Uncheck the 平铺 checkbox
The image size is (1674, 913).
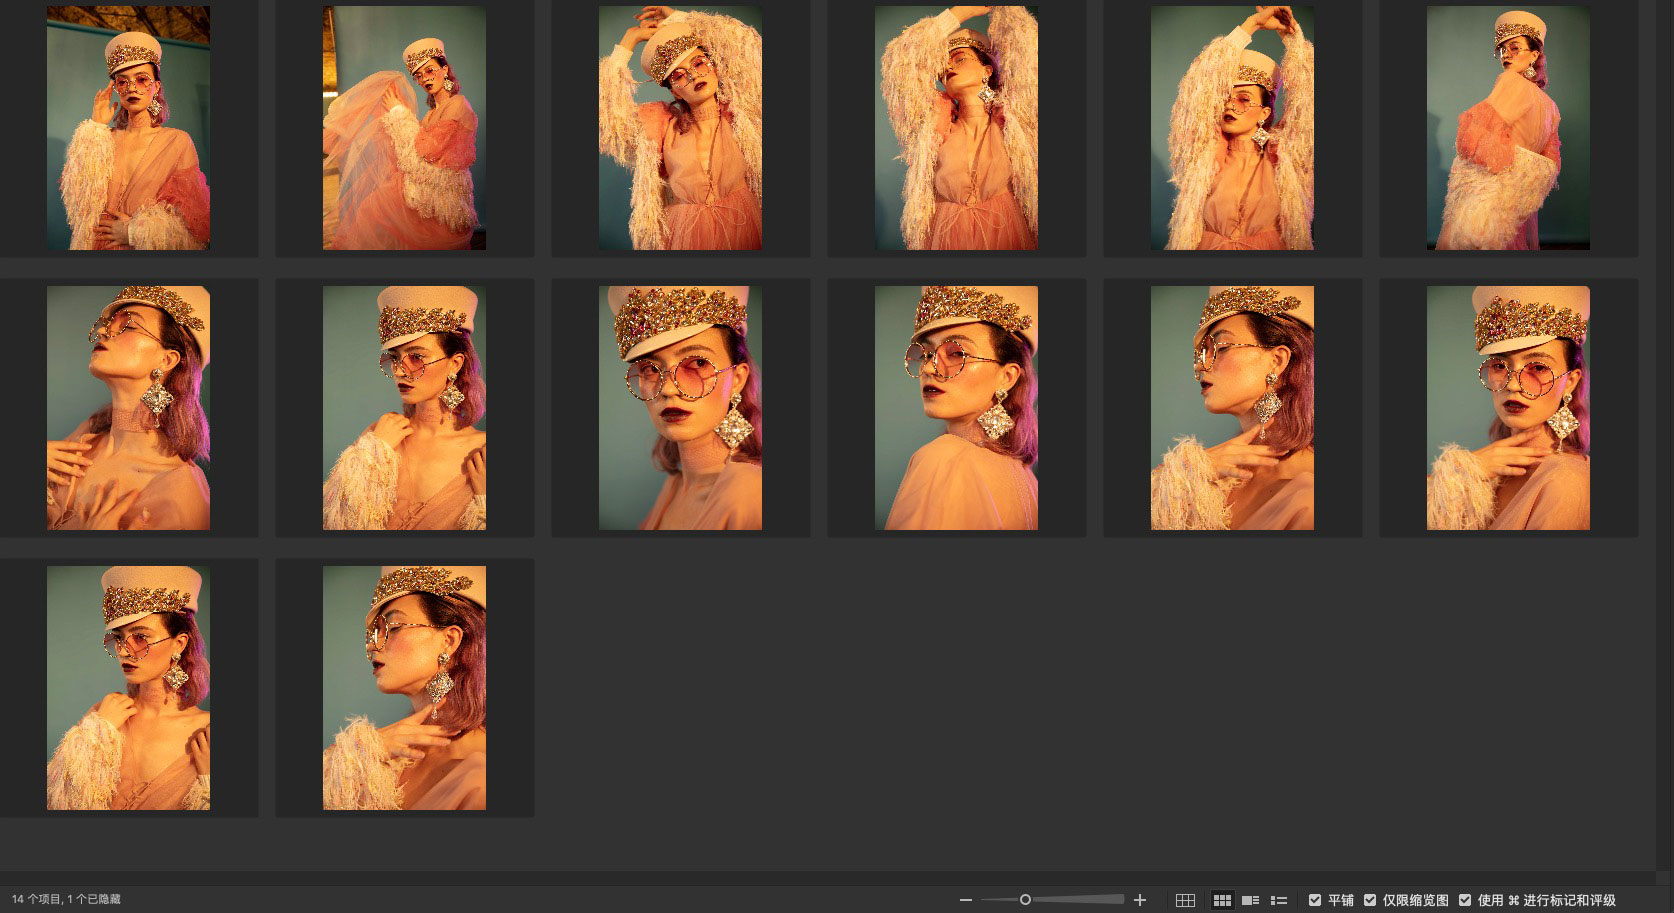pos(1315,900)
